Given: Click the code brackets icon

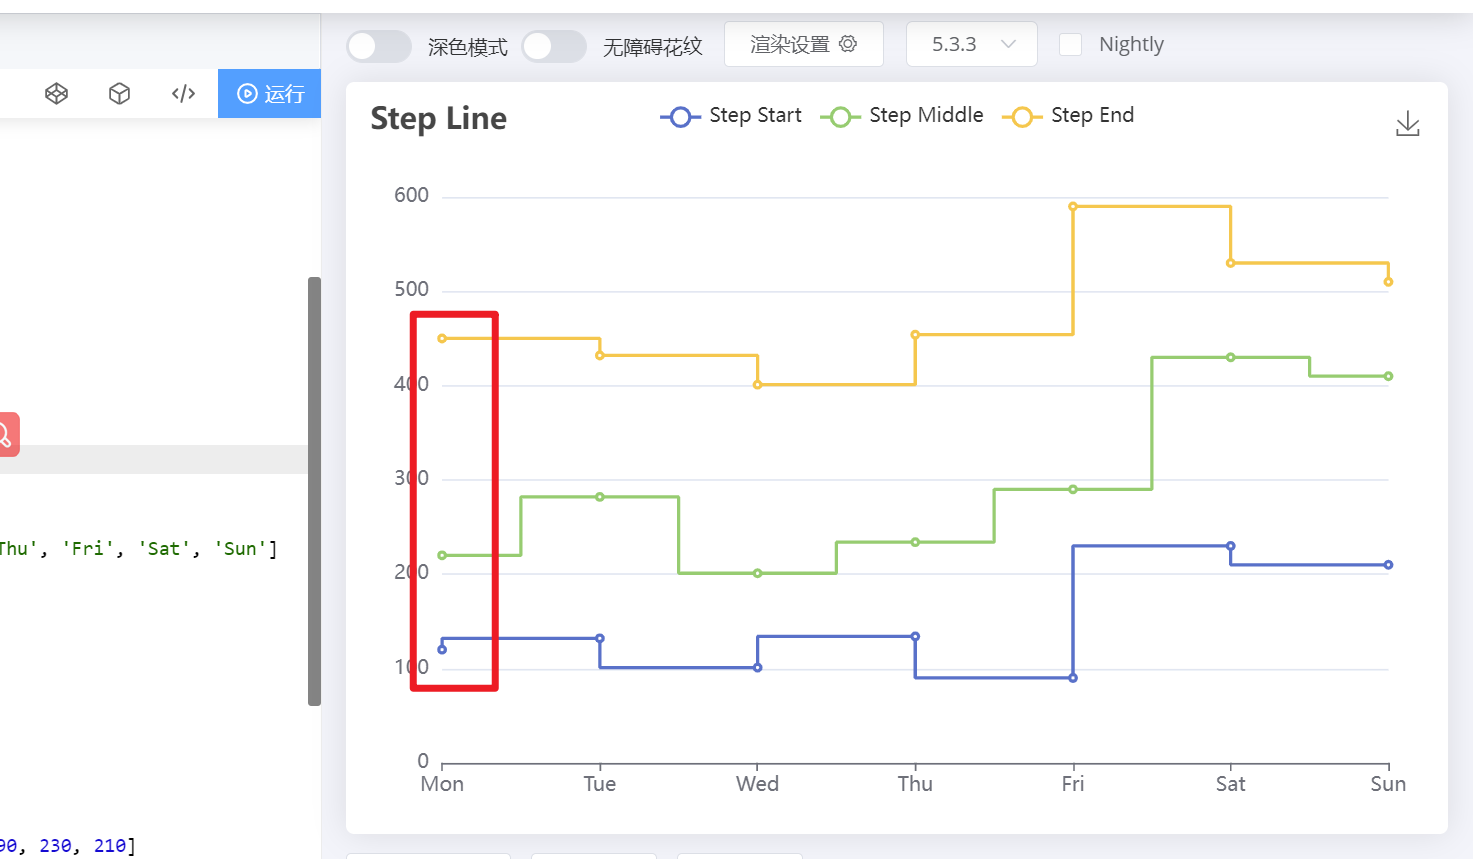Looking at the screenshot, I should pyautogui.click(x=183, y=94).
